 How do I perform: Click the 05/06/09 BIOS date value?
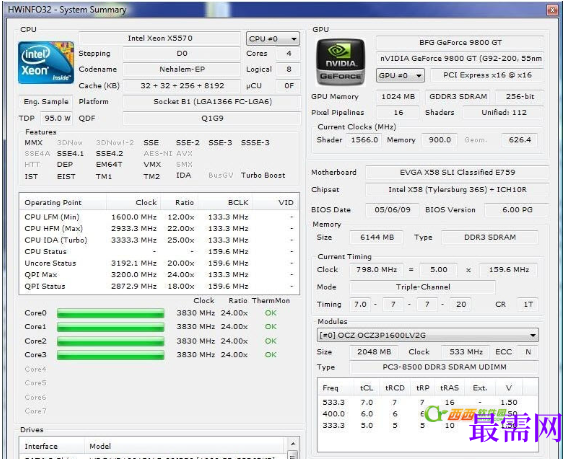392,210
